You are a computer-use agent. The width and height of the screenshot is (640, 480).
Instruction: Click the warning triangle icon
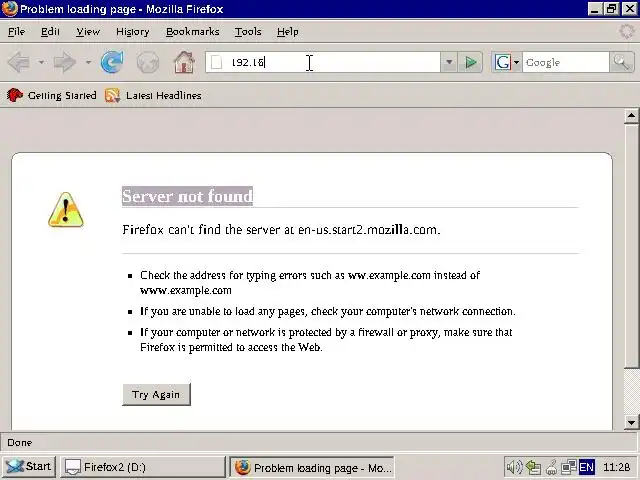[66, 210]
